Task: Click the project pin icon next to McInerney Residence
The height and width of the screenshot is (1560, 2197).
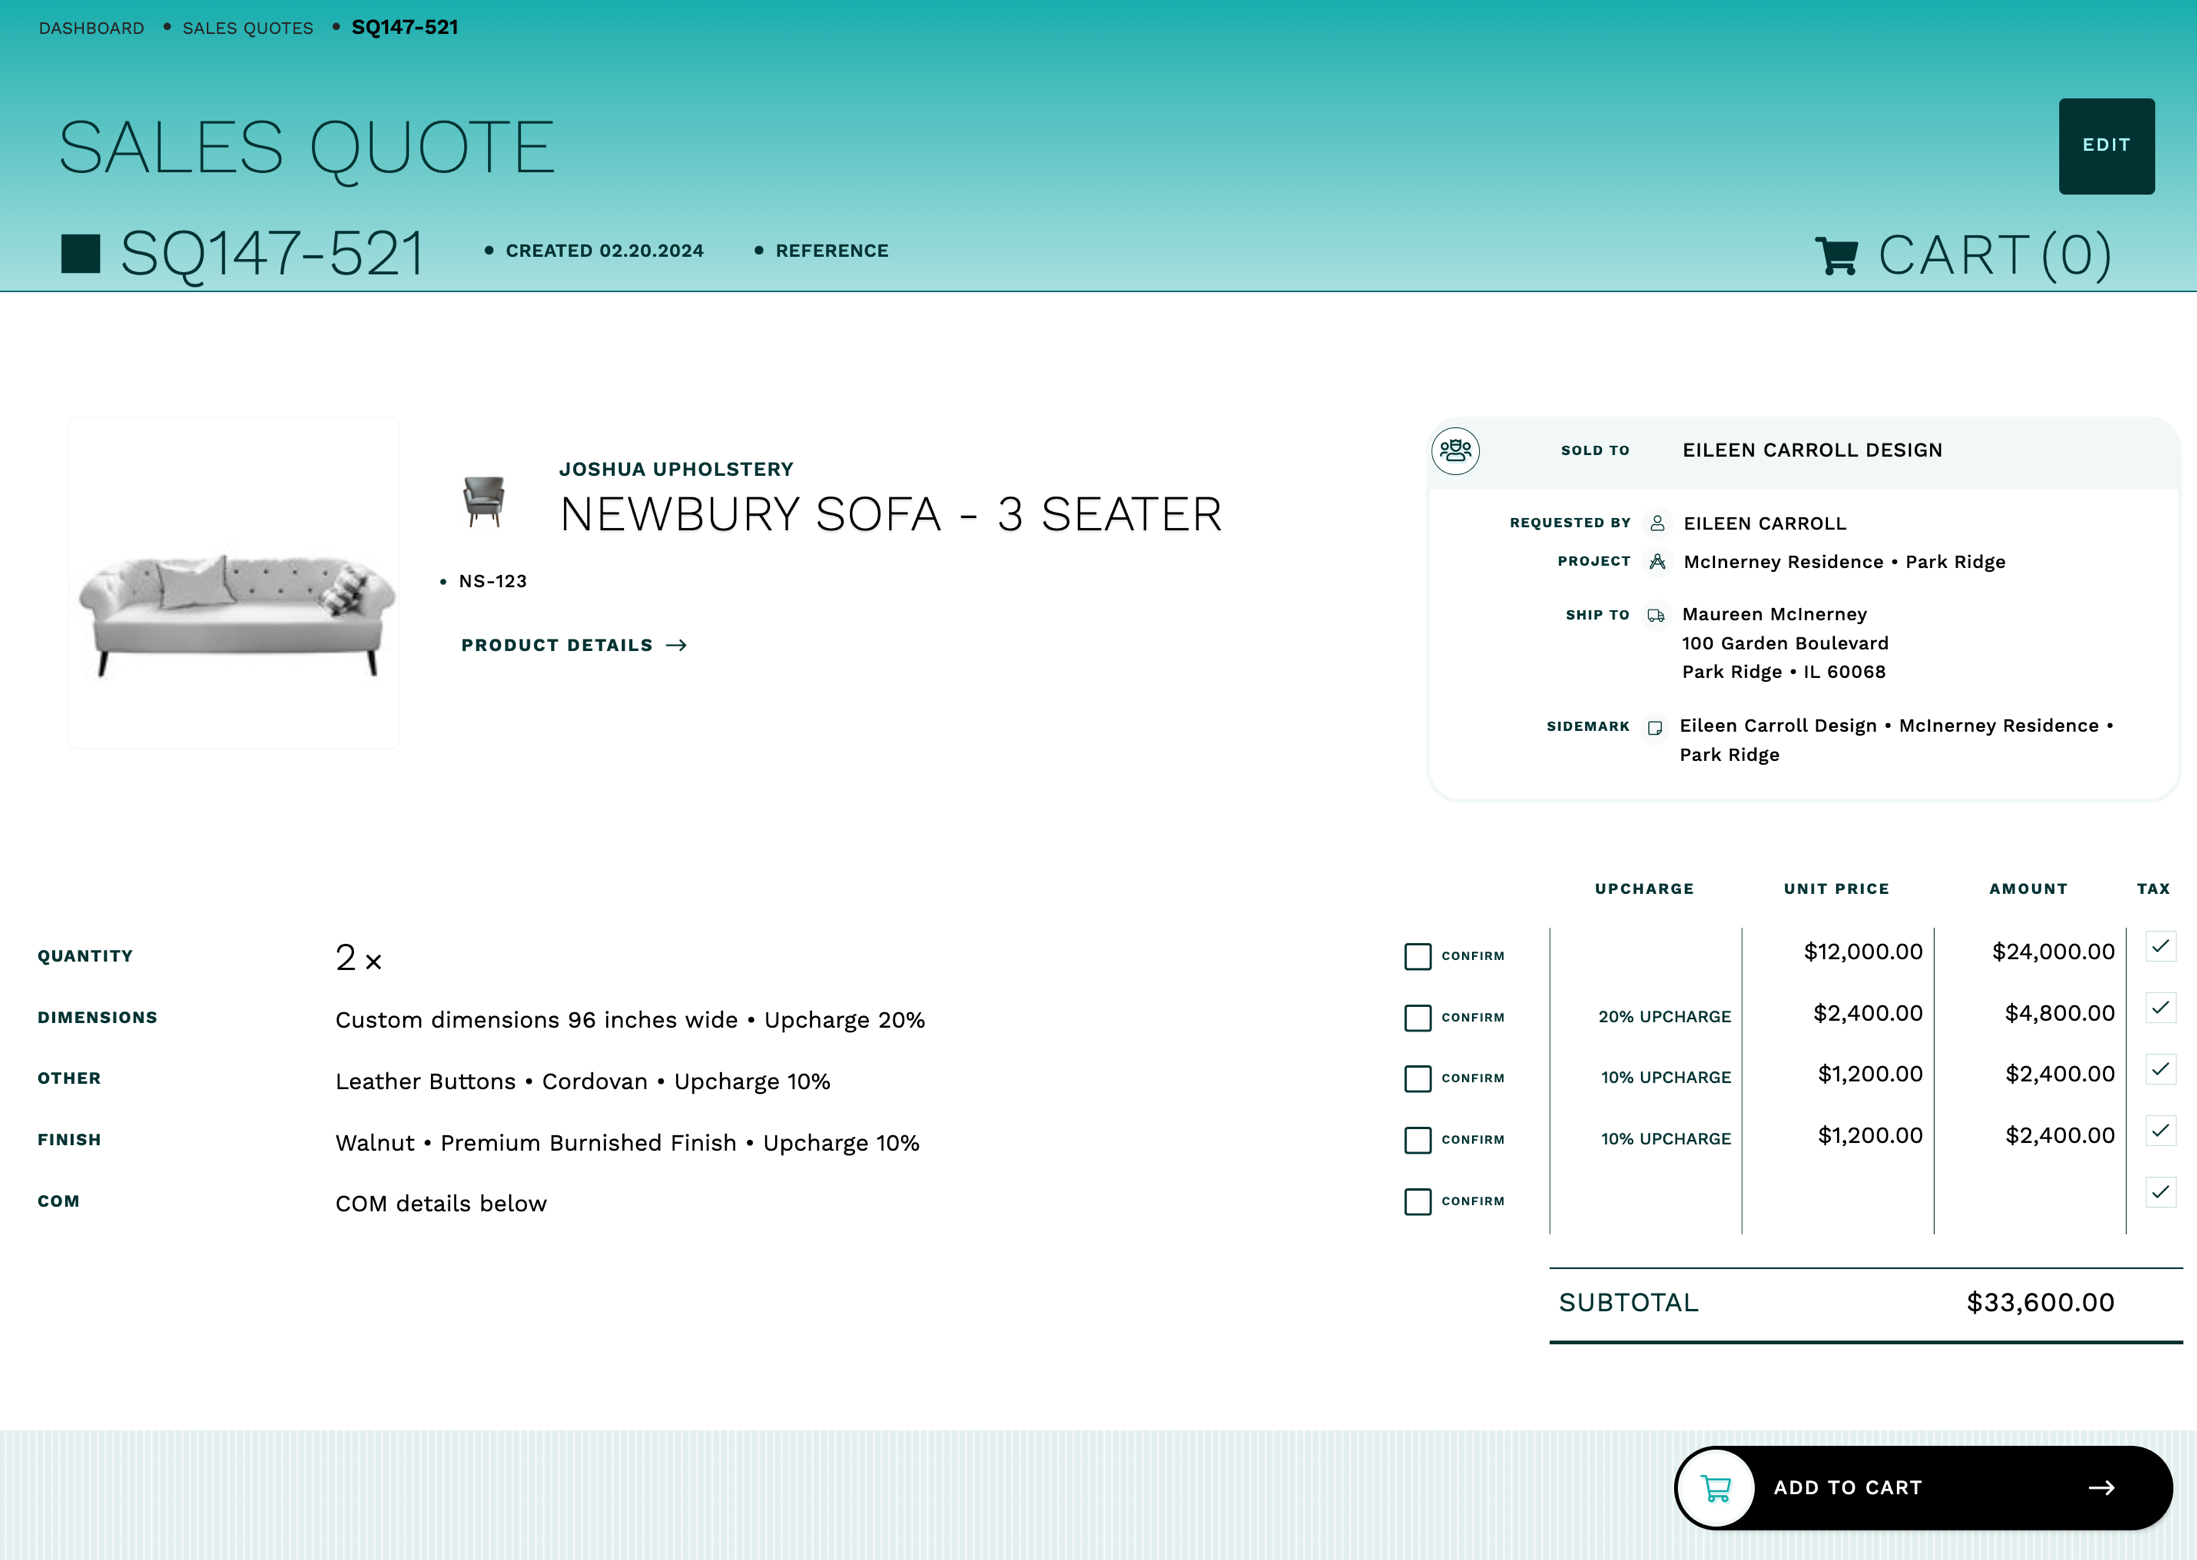Action: pos(1658,562)
